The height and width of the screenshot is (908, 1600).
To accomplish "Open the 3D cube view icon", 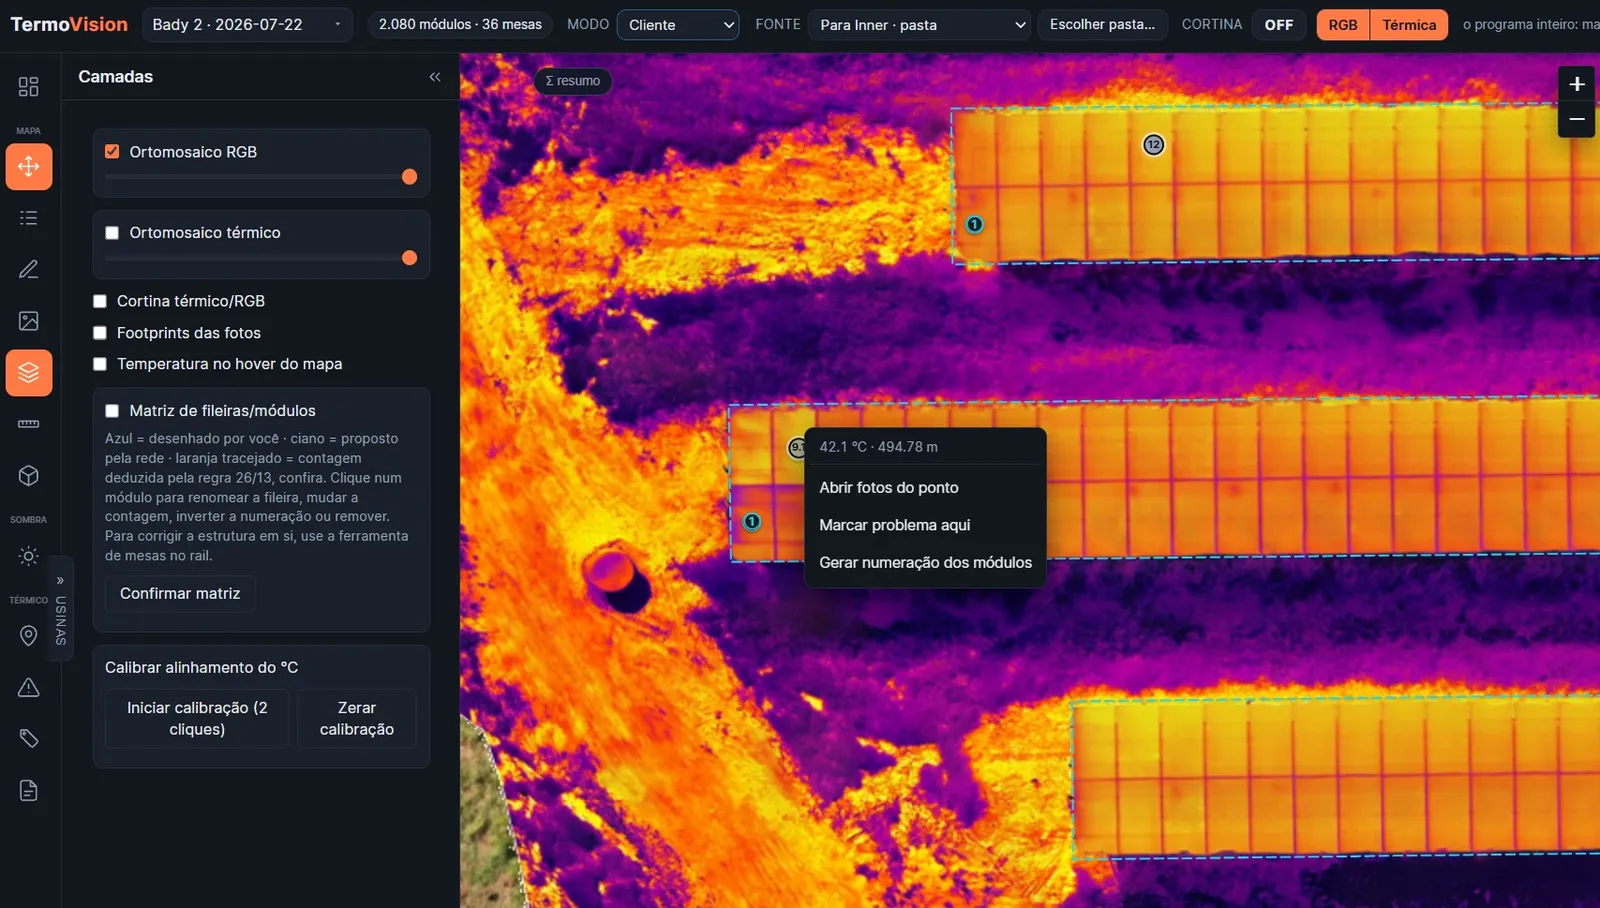I will 28,476.
